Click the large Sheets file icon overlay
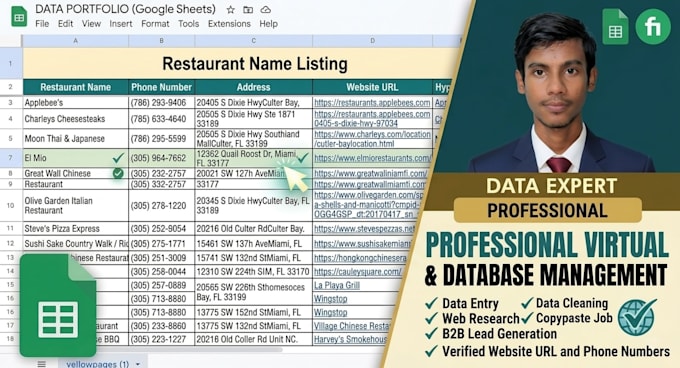680x368 pixels. tap(58, 305)
